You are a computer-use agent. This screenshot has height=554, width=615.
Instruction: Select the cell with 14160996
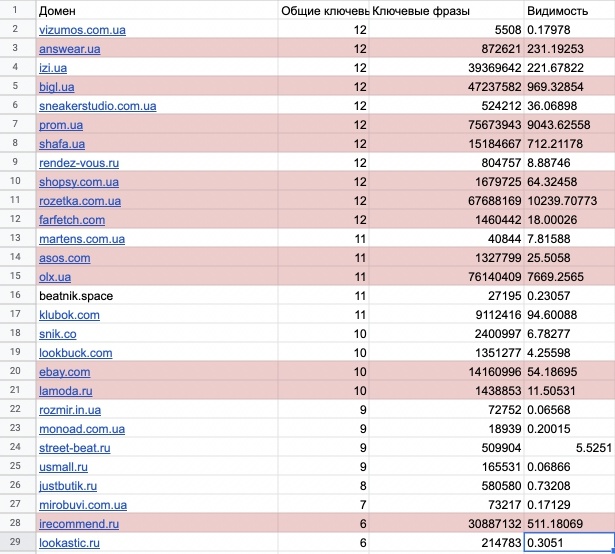click(446, 372)
